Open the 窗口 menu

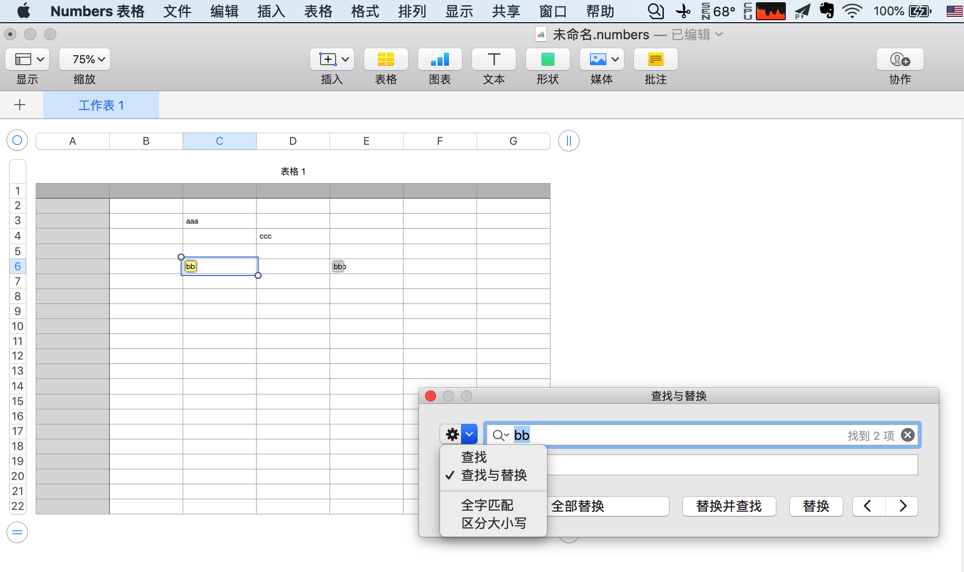553,11
